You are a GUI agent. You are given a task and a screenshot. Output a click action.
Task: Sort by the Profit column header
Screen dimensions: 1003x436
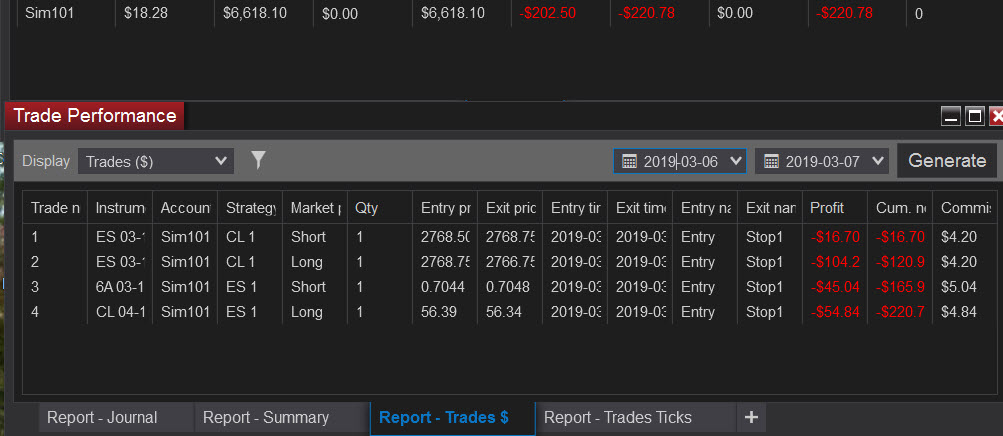click(827, 208)
